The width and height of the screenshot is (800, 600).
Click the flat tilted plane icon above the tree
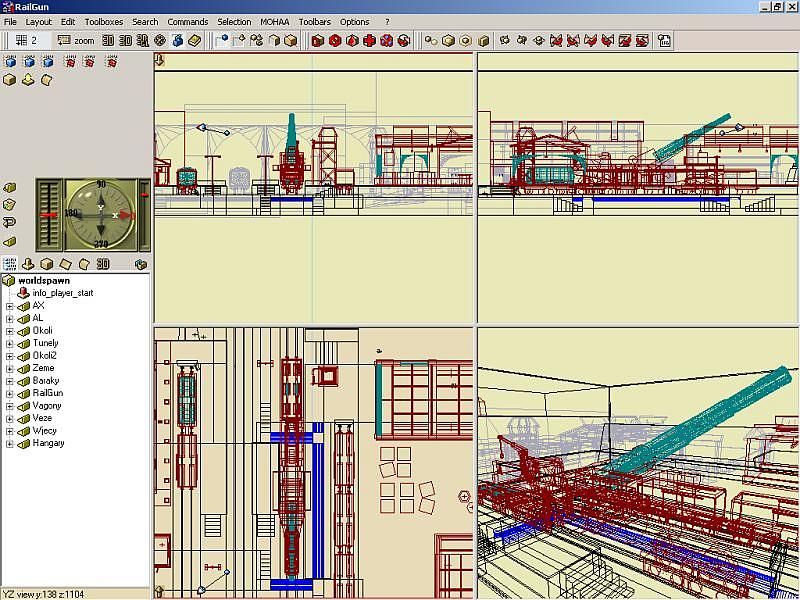(65, 264)
